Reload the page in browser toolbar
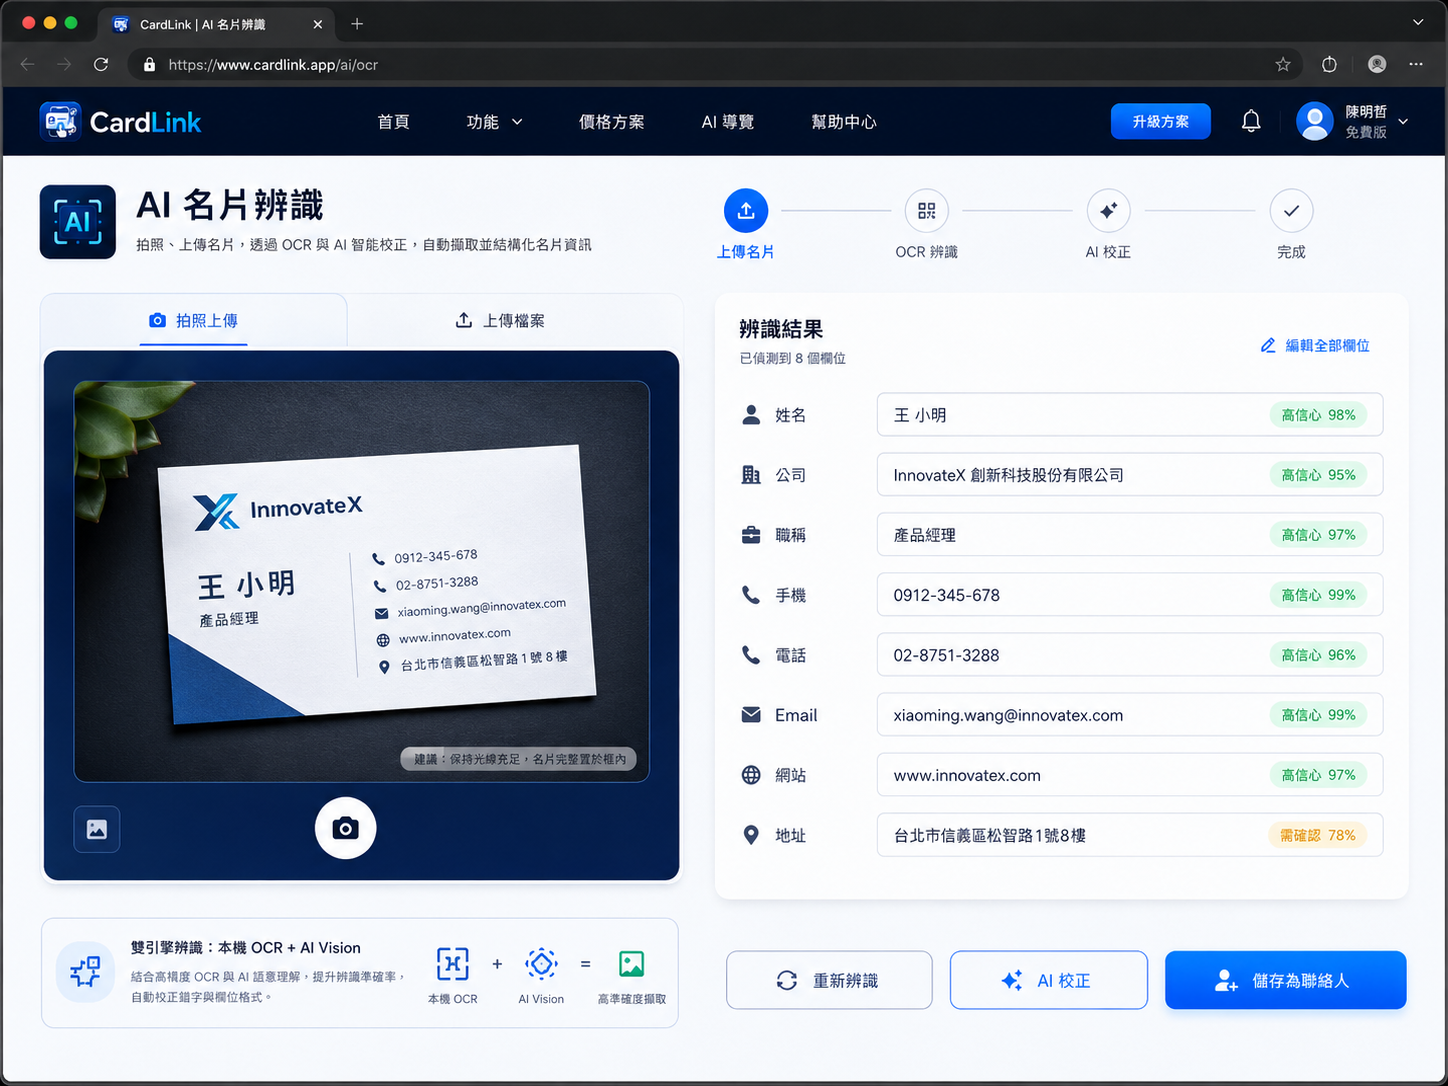Screen dimensions: 1448x1086 pos(101,65)
